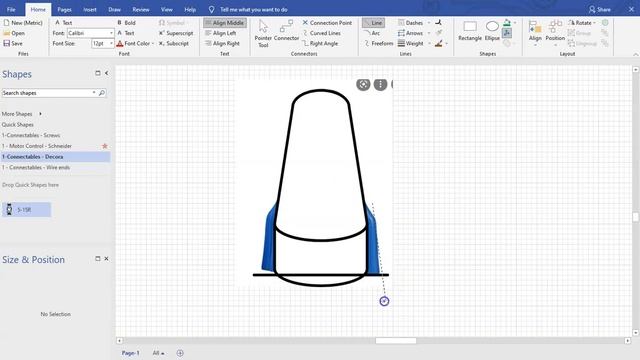Pop out the Size & Position panel
The width and height of the screenshot is (640, 360).
pyautogui.click(x=98, y=259)
